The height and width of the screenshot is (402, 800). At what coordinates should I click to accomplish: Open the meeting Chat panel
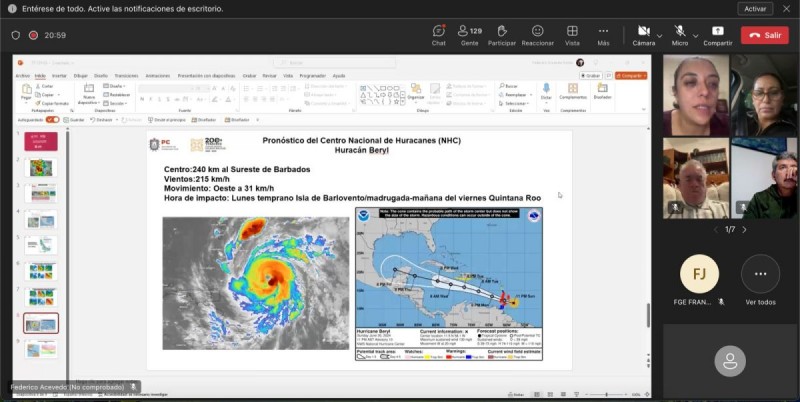[439, 35]
